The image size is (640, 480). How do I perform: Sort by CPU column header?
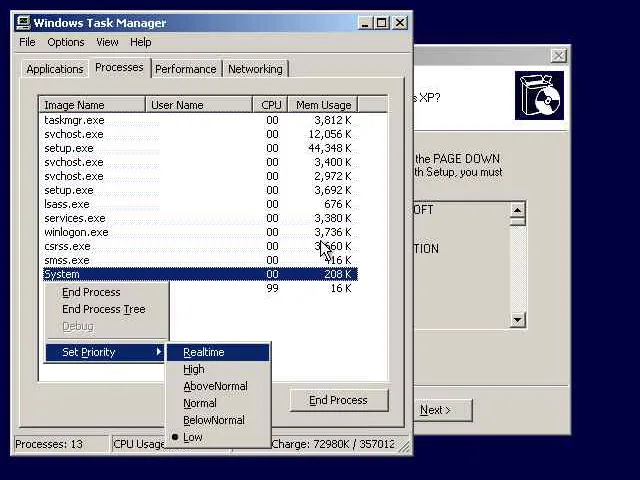tap(271, 105)
